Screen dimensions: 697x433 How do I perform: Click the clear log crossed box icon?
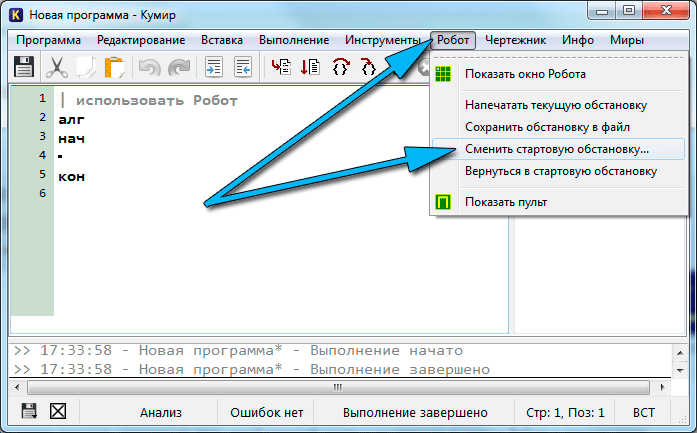[58, 411]
